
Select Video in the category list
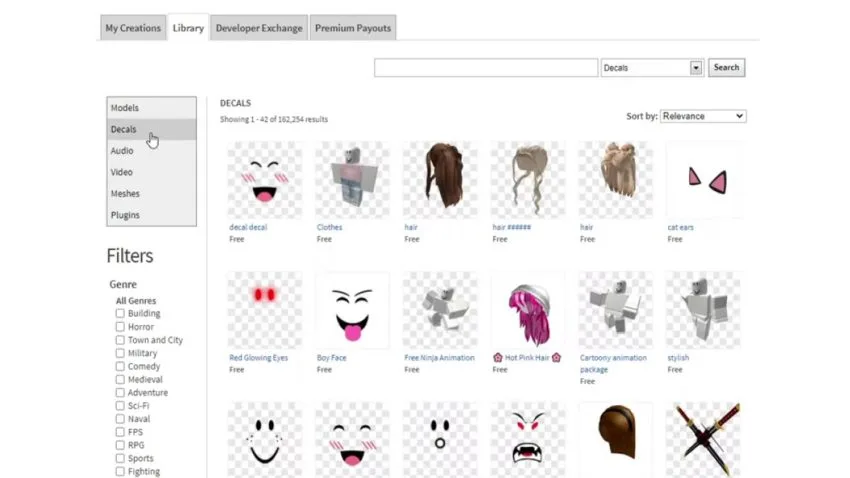click(152, 172)
